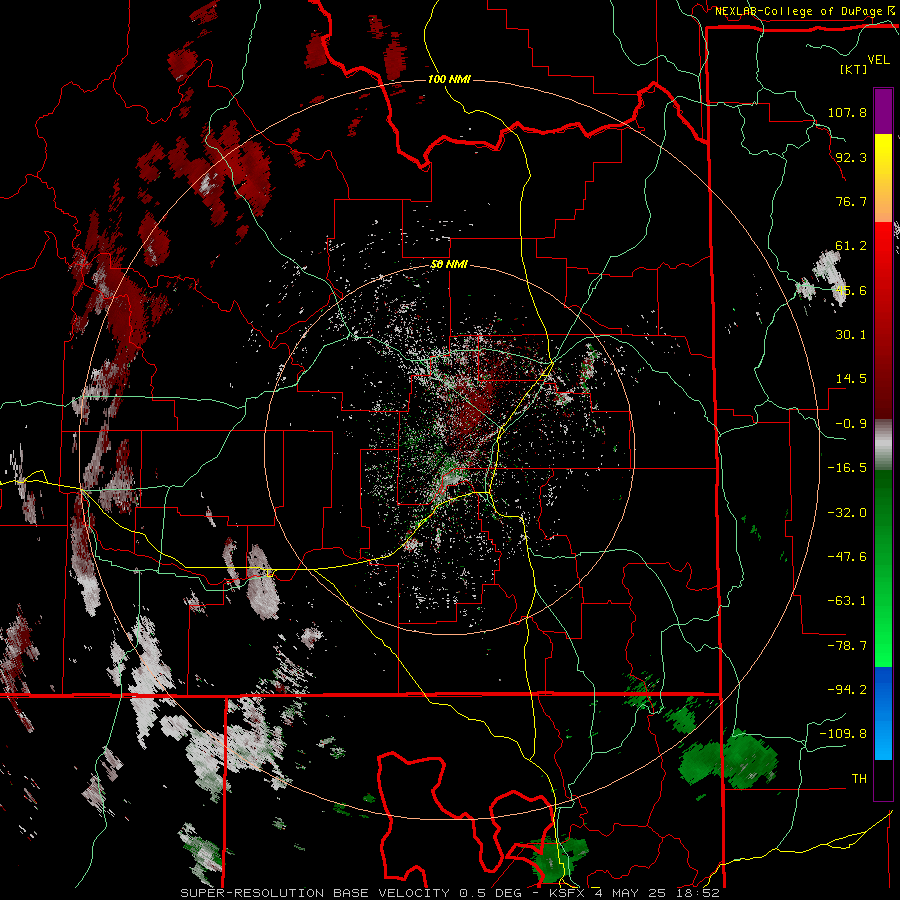Select the -47.6 scale value
900x900 pixels.
(847, 557)
